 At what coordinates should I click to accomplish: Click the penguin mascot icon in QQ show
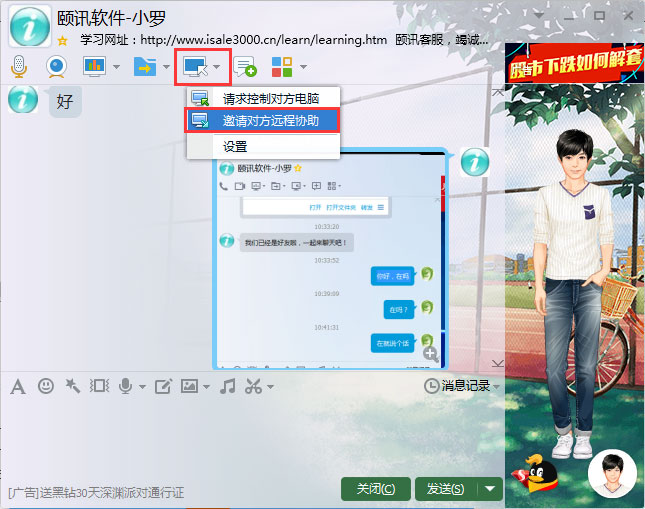tap(536, 474)
